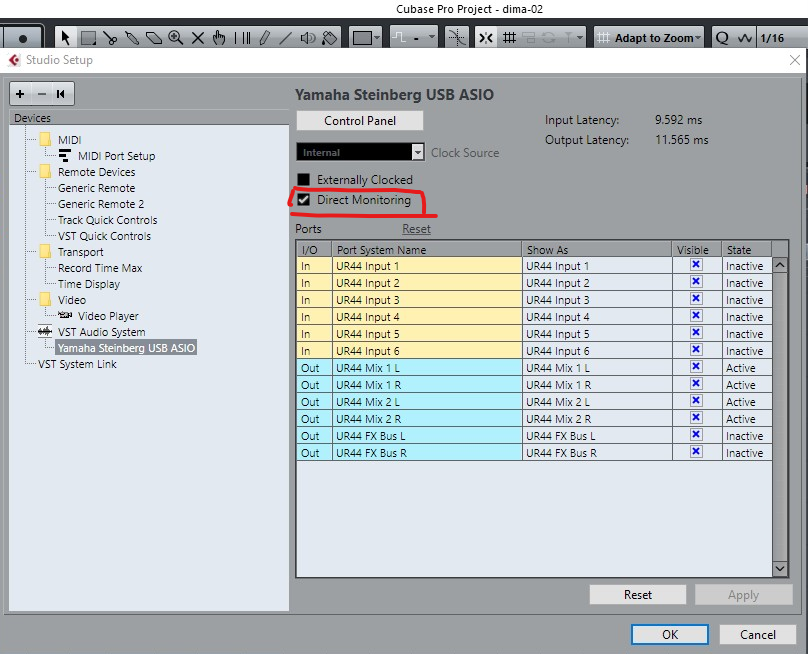Toggle the Iterative Quantize Q icon
808x654 pixels.
(722, 38)
